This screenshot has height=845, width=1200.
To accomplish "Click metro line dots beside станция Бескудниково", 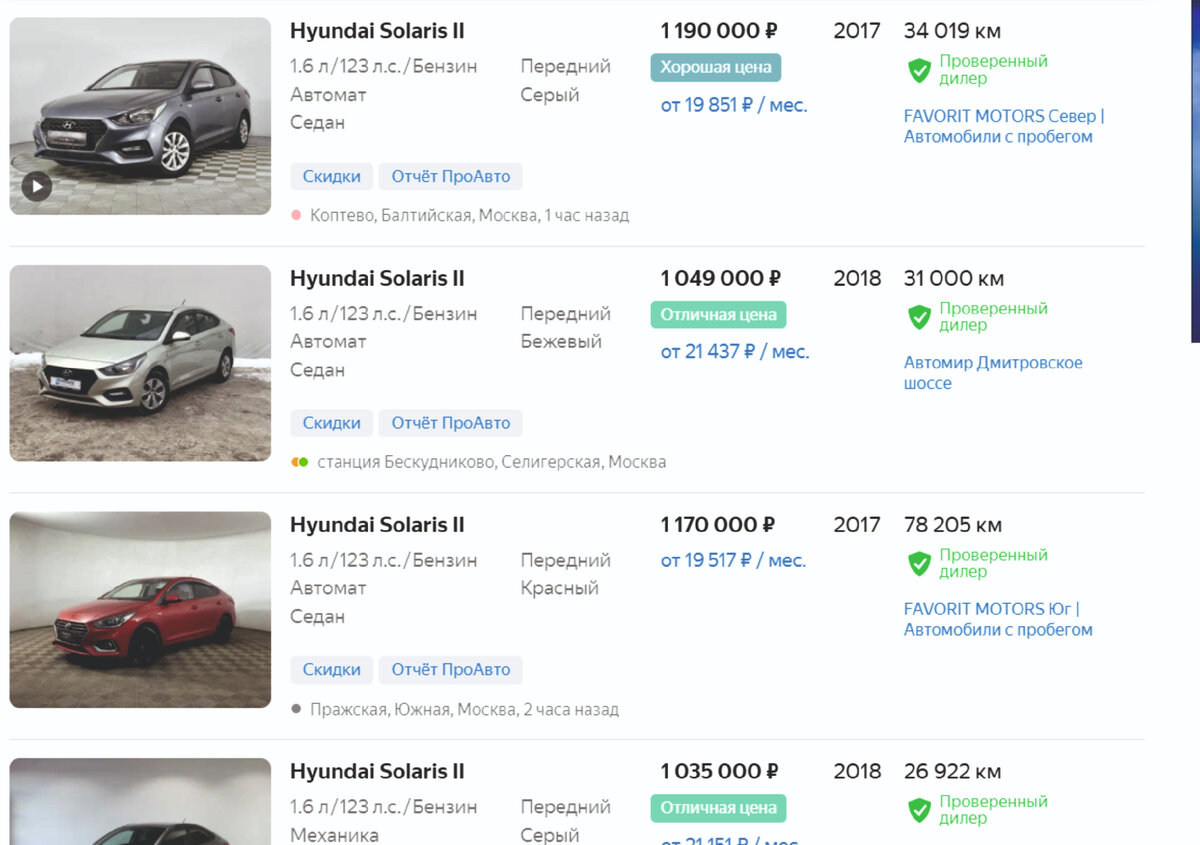I will (299, 462).
